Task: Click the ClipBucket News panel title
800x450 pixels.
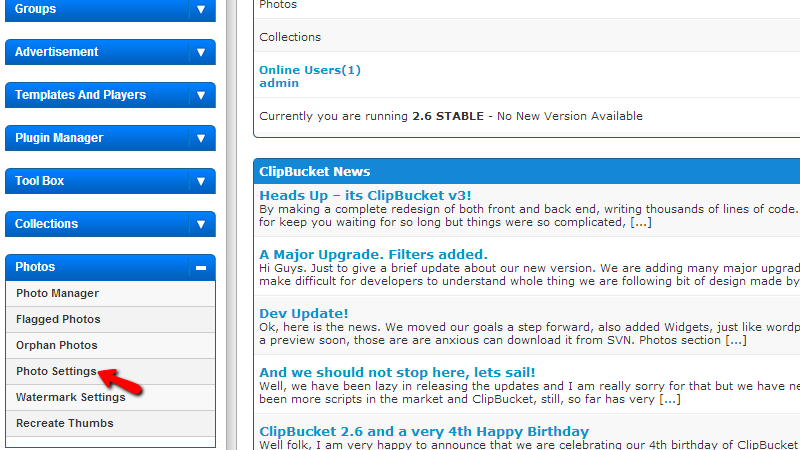Action: tap(314, 171)
